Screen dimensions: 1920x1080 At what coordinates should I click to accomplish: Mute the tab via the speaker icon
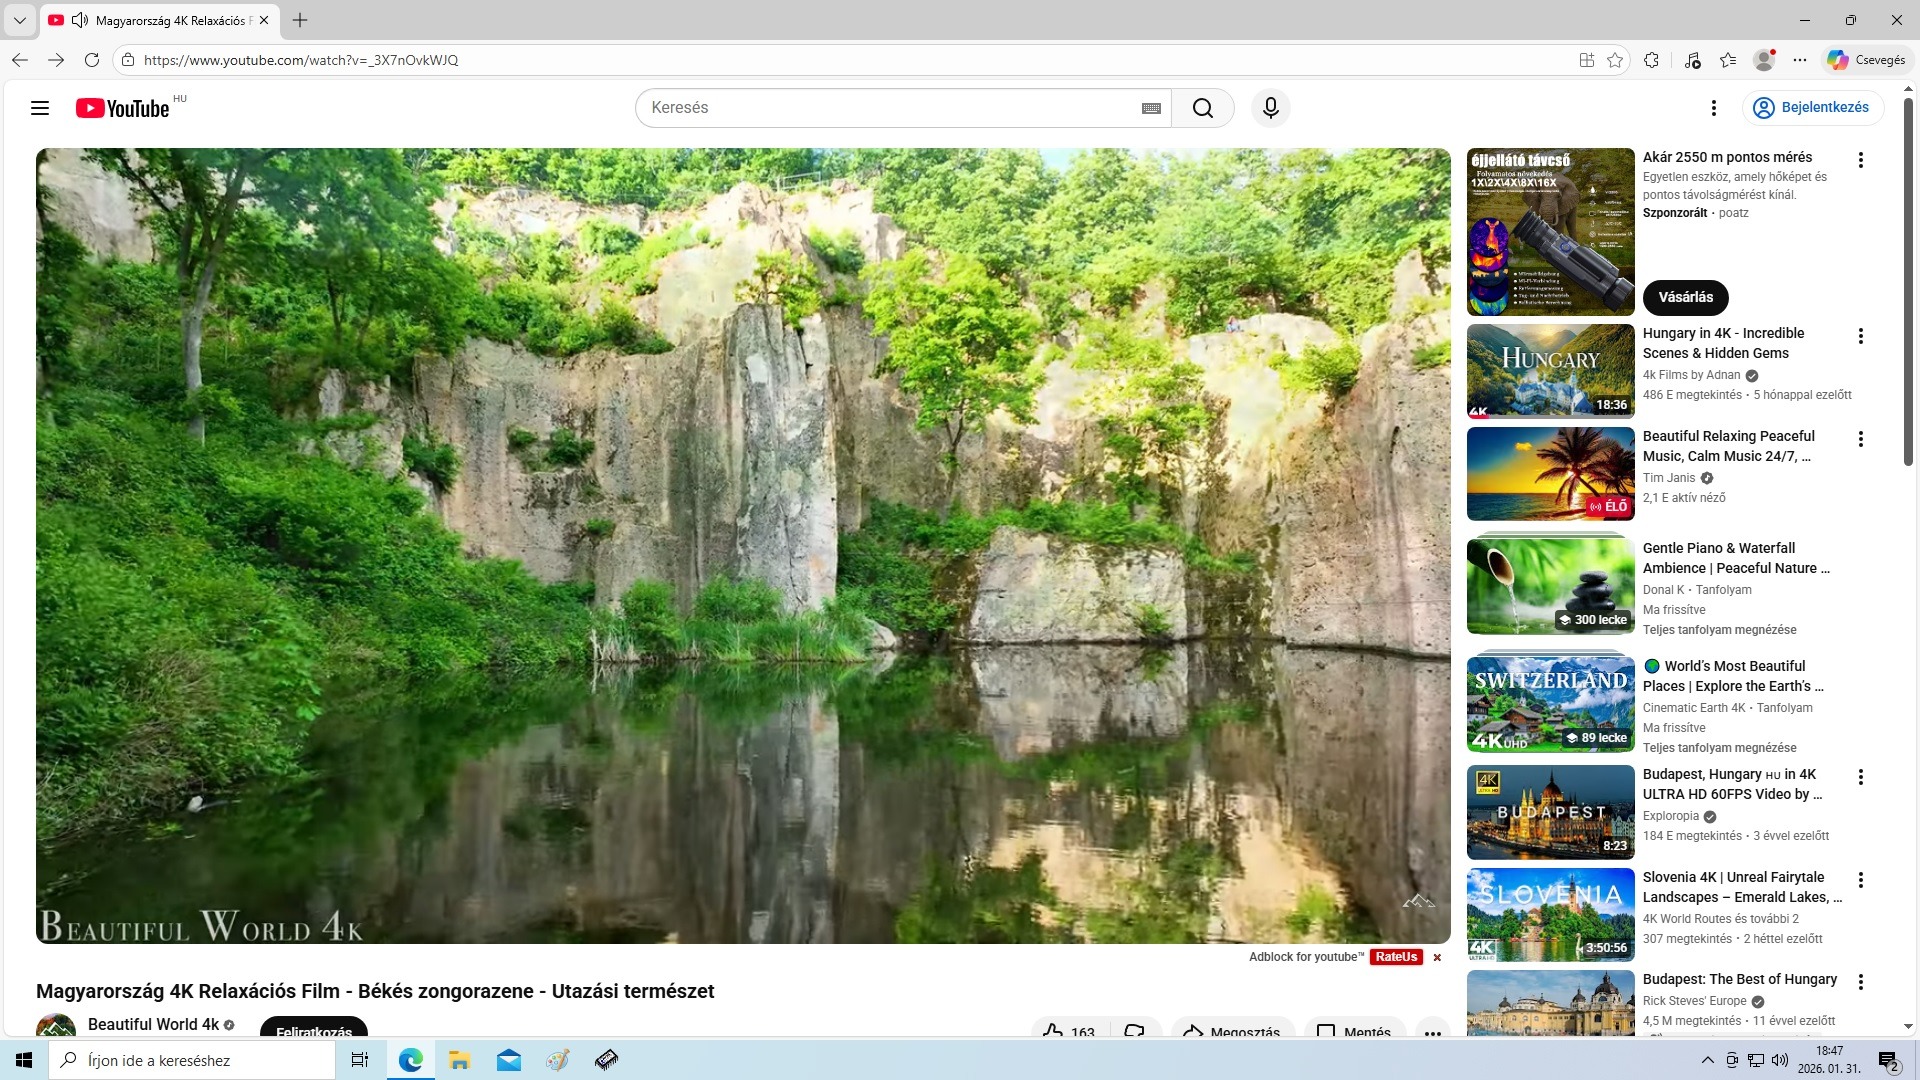tap(80, 20)
